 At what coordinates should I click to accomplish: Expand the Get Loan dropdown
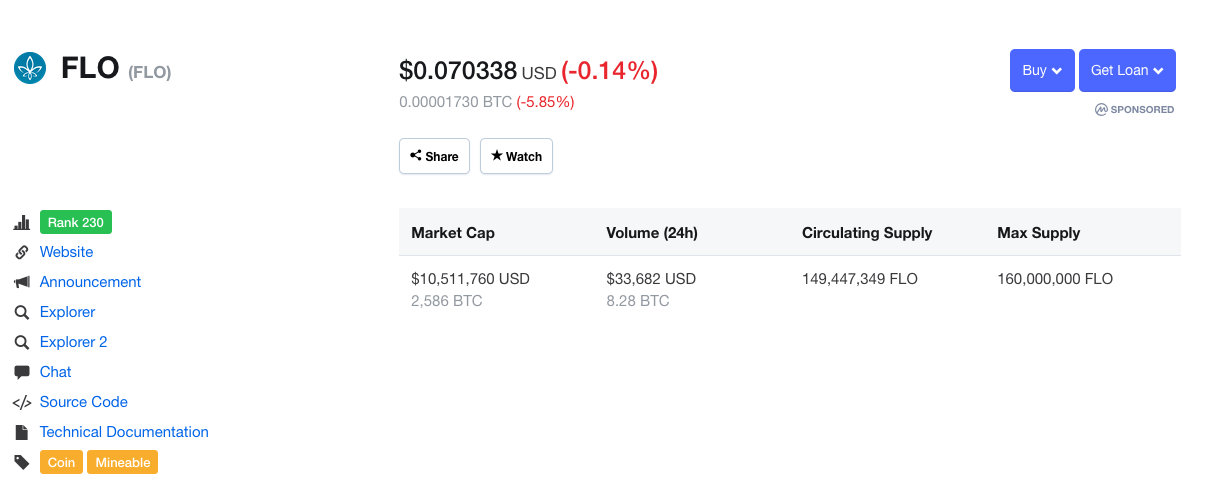tap(1127, 71)
